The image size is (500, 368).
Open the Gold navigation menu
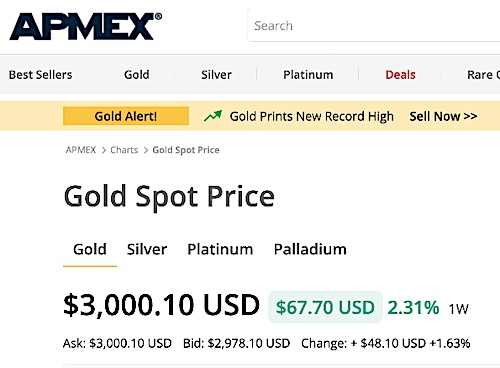click(x=137, y=75)
